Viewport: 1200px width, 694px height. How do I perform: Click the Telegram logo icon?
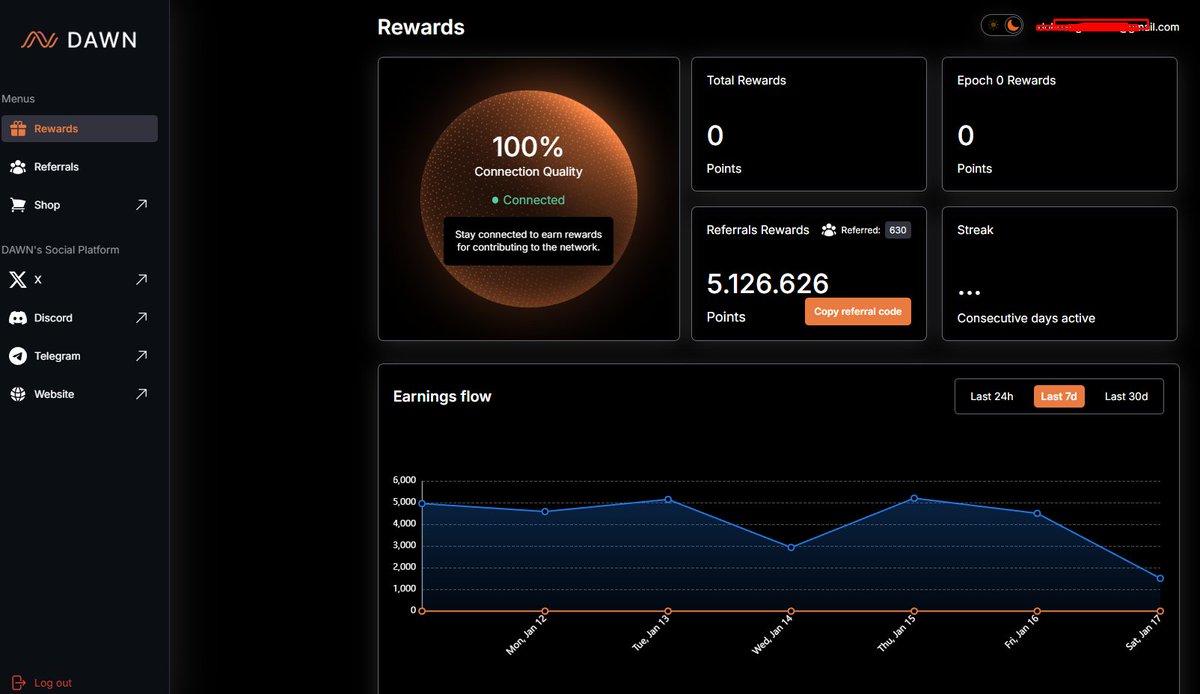click(x=18, y=356)
